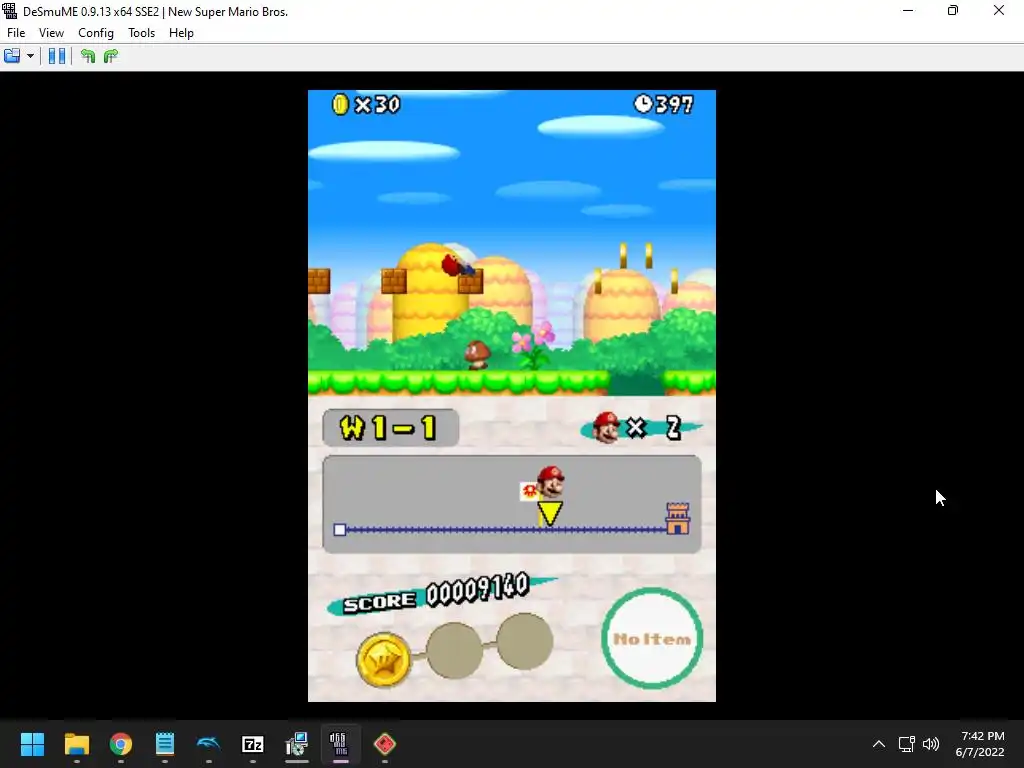Click the rotate left toolbar icon

[88, 56]
